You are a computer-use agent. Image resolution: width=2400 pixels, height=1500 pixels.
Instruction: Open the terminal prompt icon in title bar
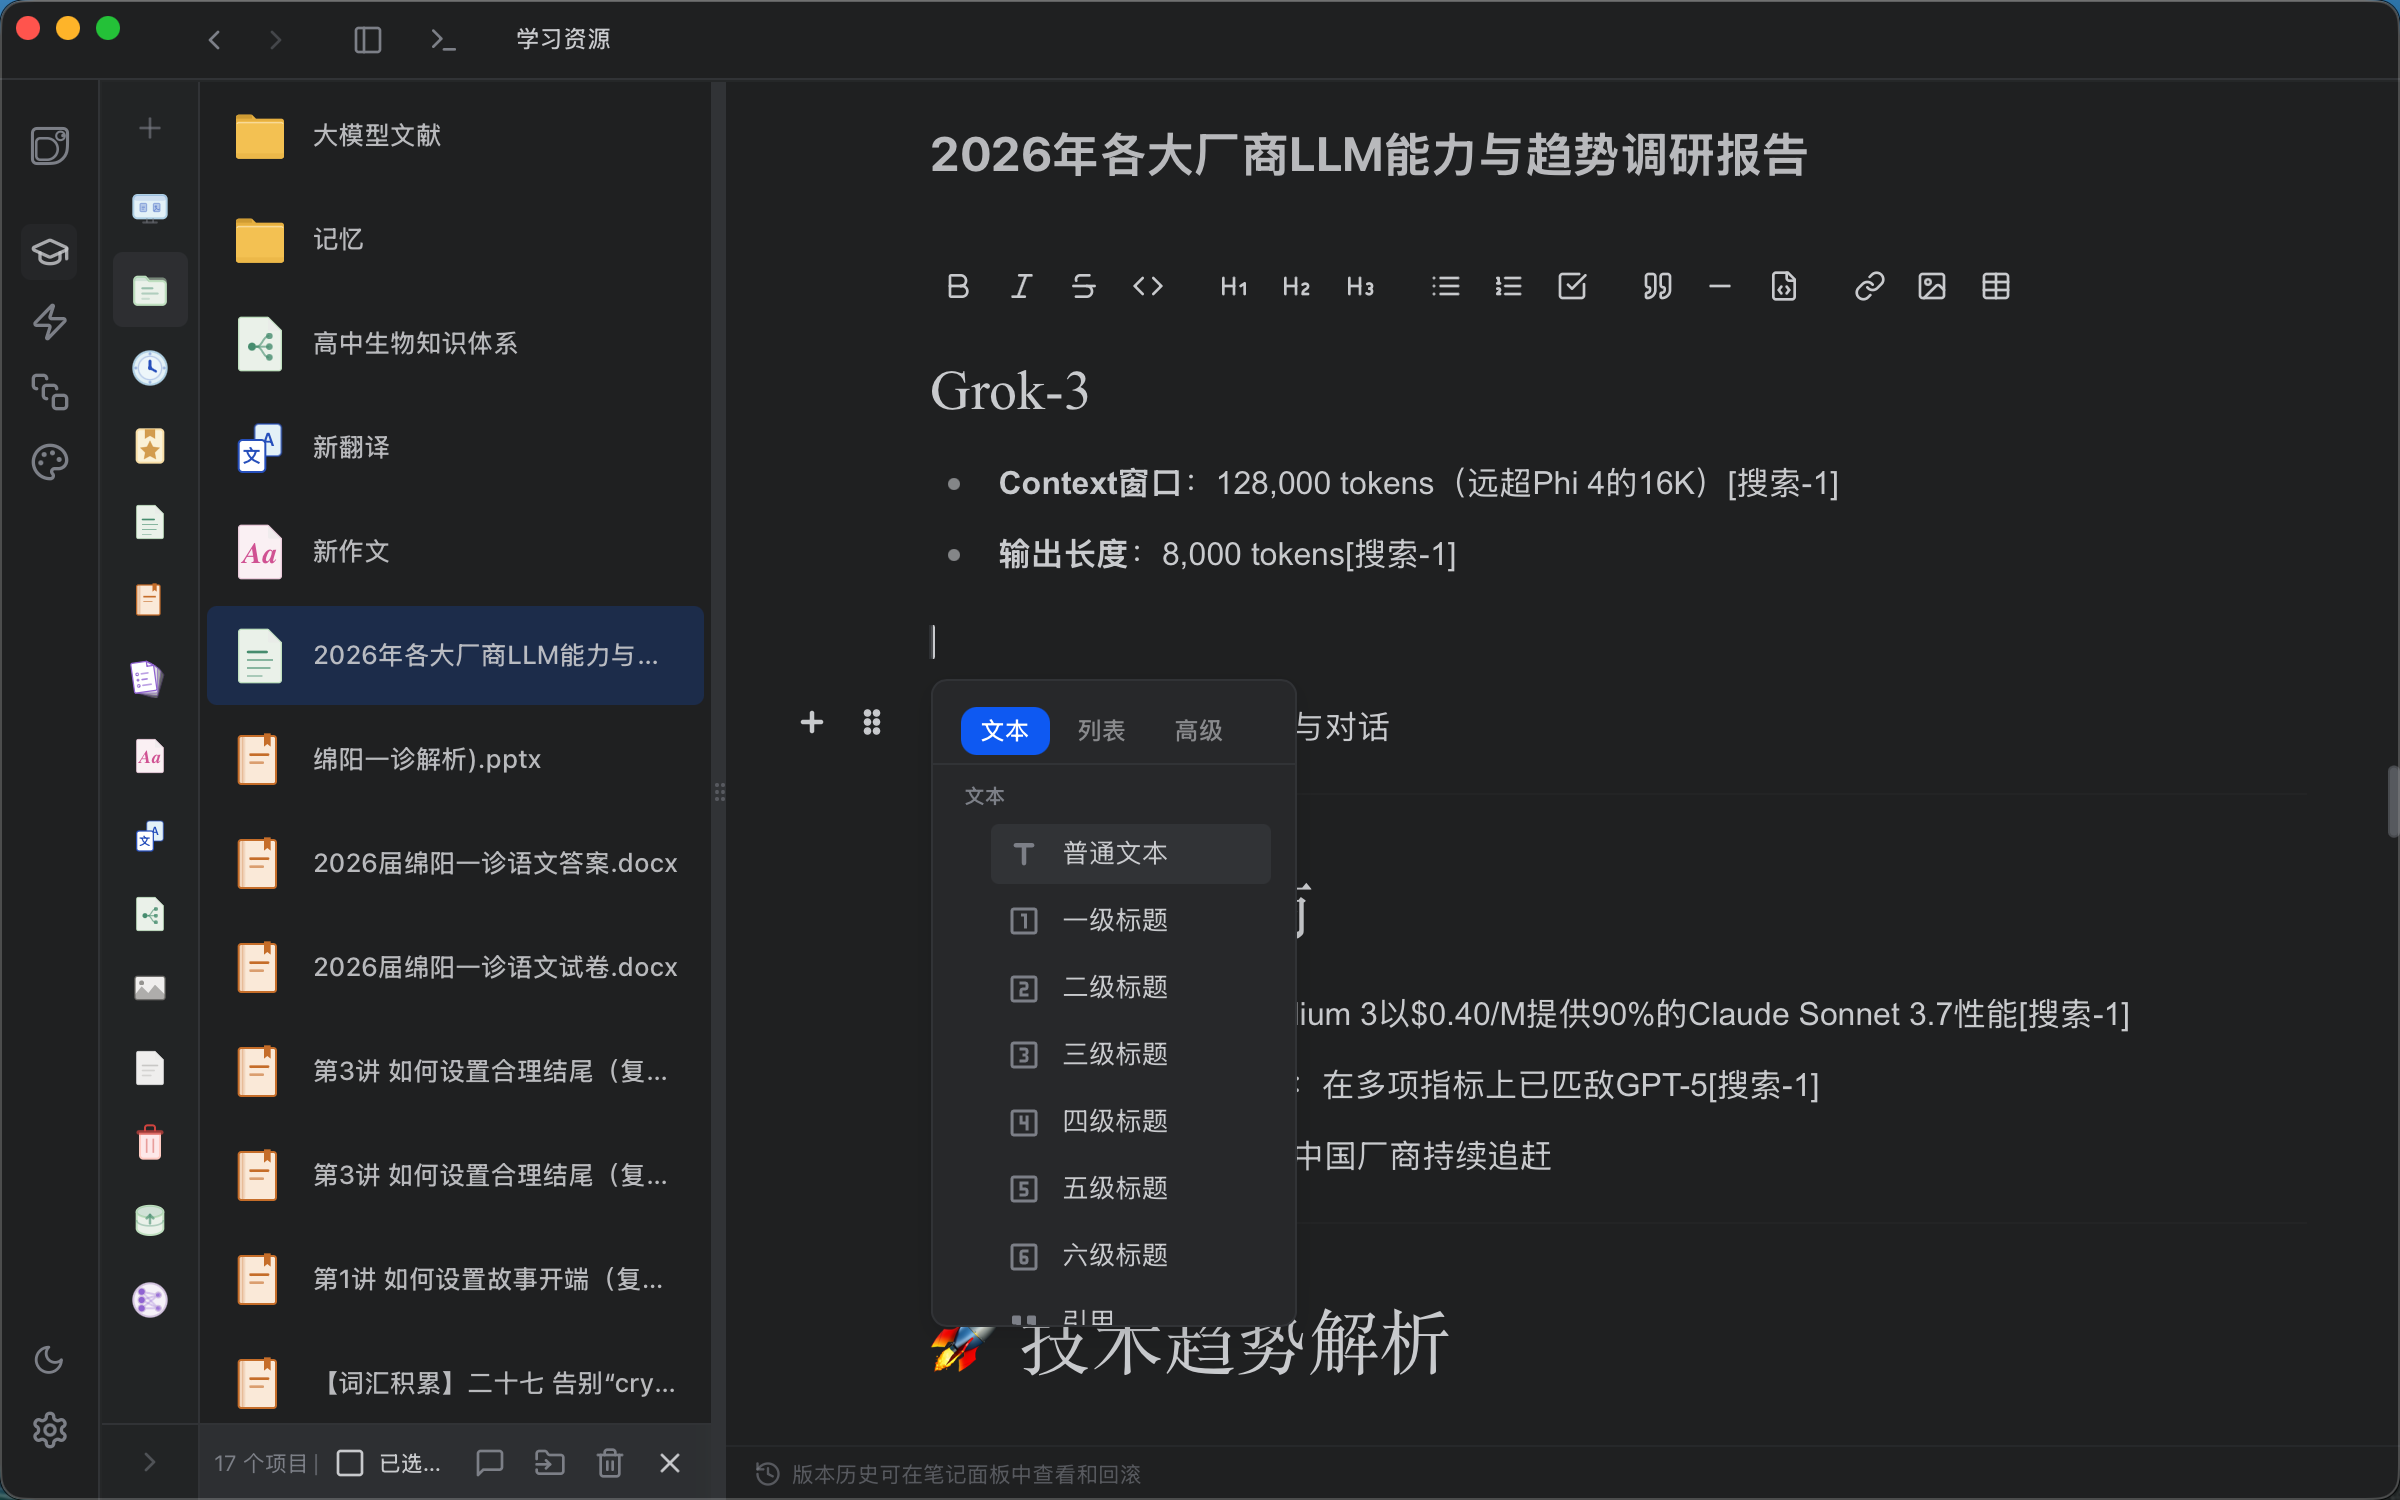pyautogui.click(x=443, y=40)
